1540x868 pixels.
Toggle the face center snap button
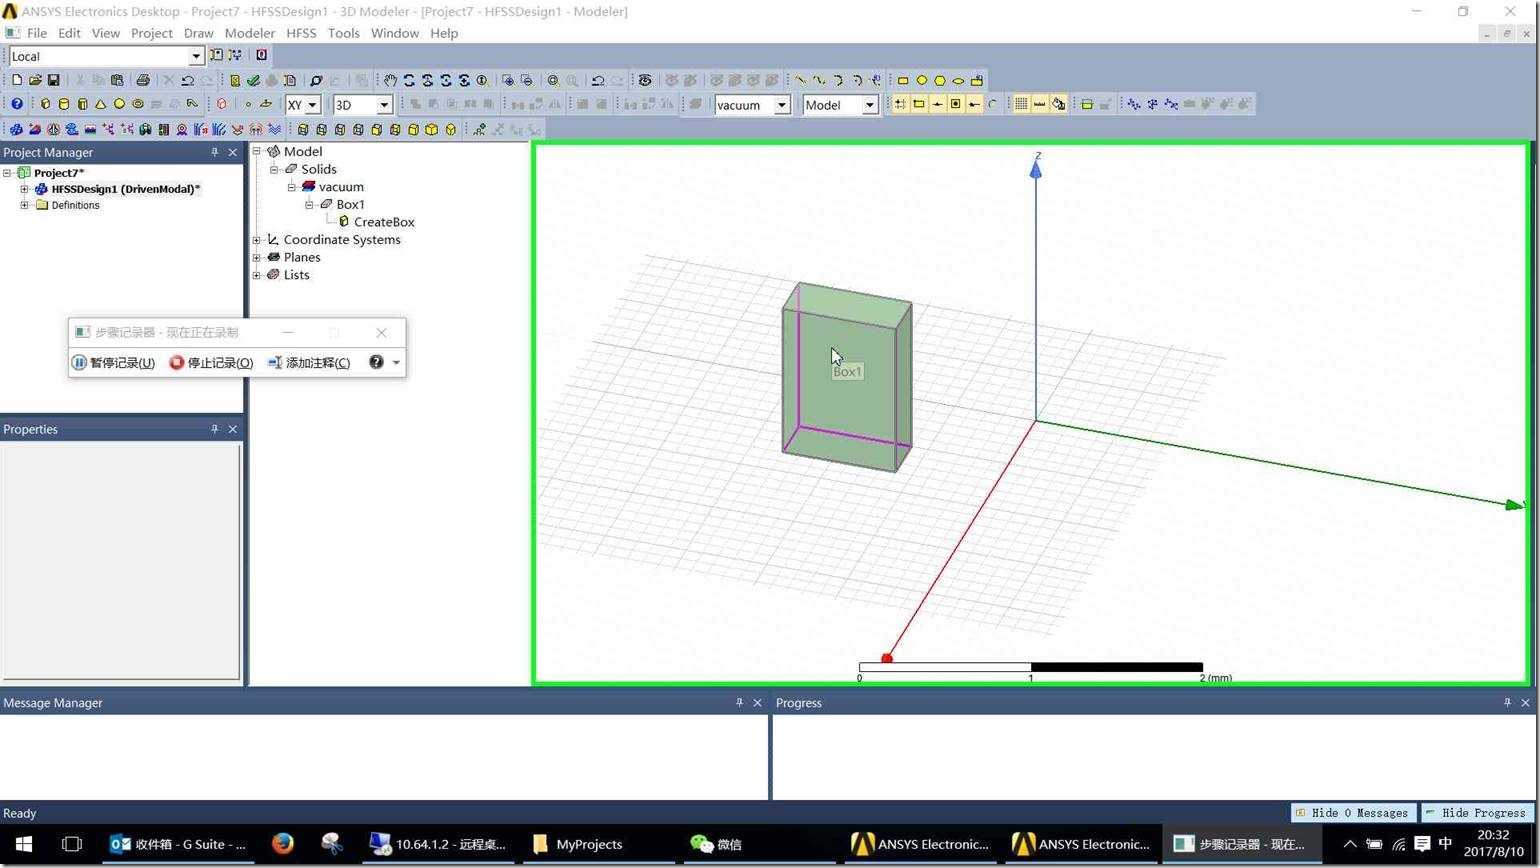coord(956,104)
